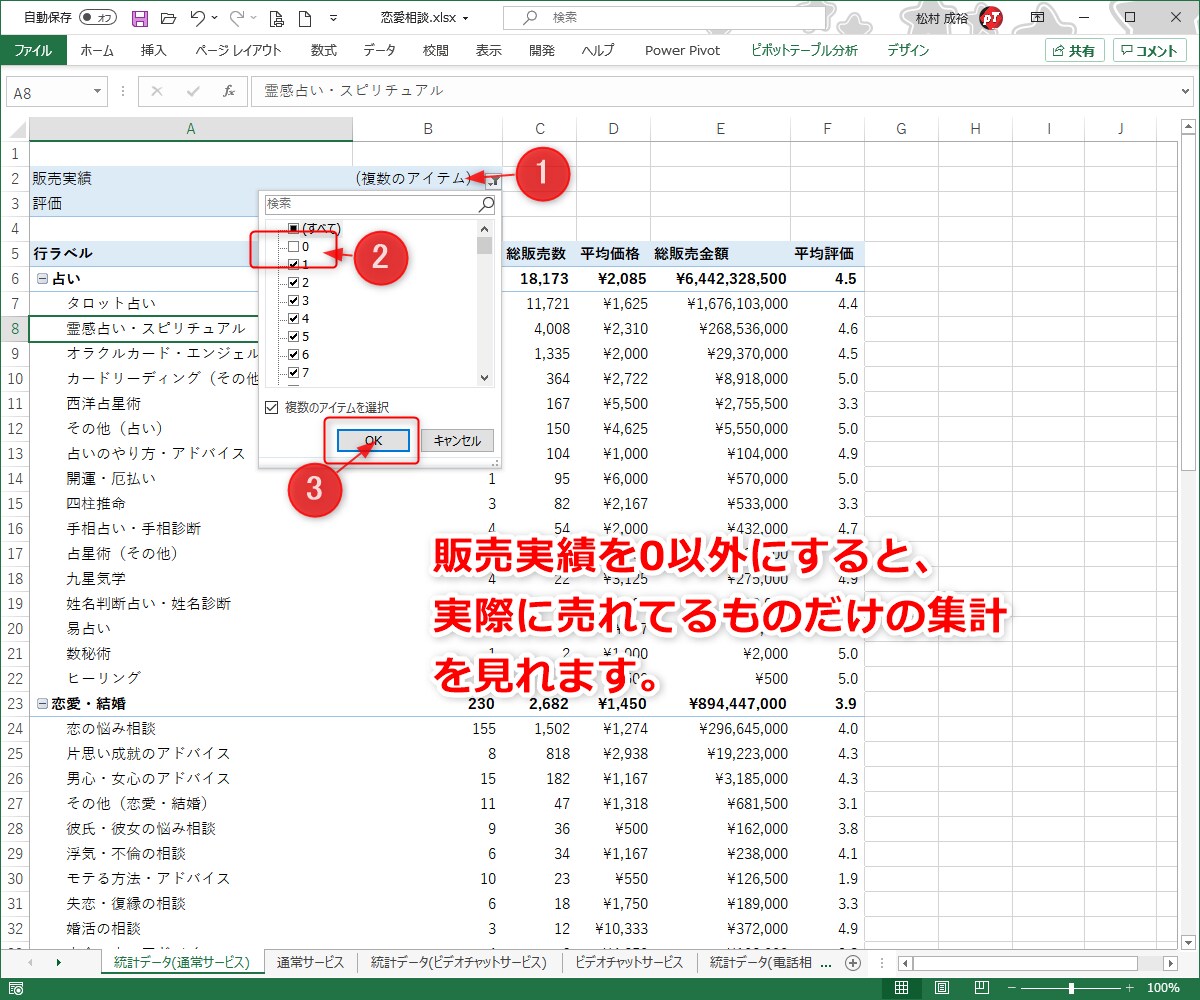Uncheck the 2 item checkbox
1200x1000 pixels.
click(x=293, y=282)
